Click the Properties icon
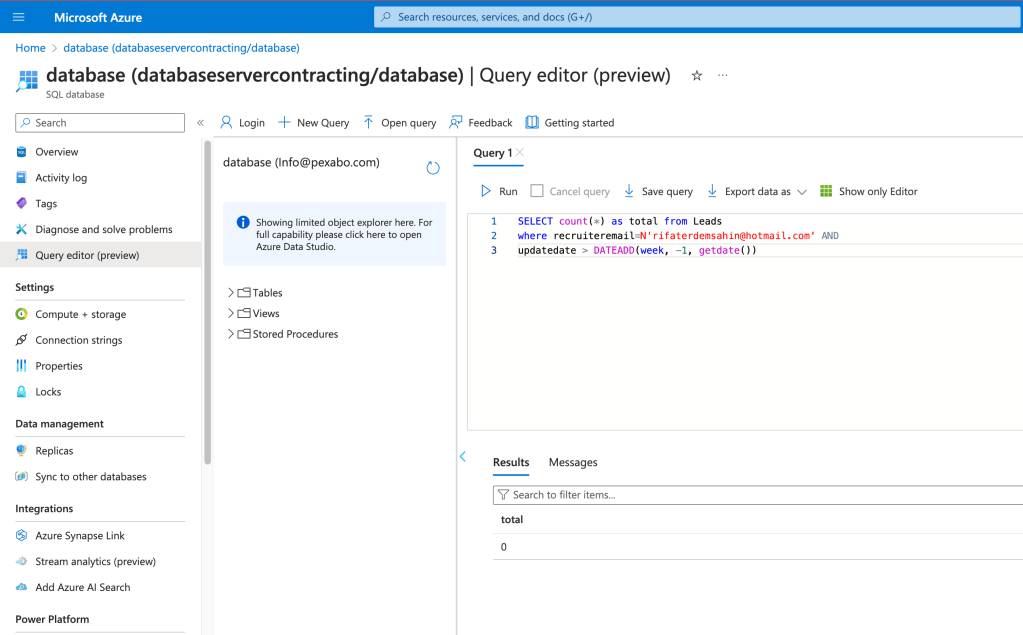 [x=22, y=365]
